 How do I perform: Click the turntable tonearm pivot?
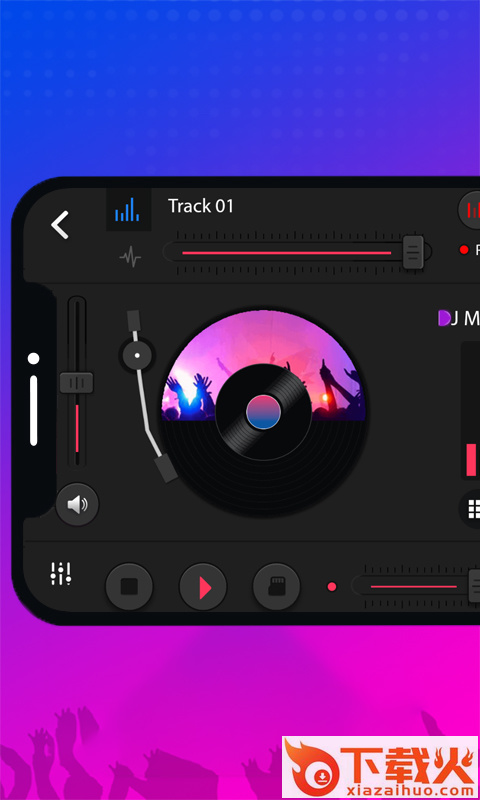(137, 355)
